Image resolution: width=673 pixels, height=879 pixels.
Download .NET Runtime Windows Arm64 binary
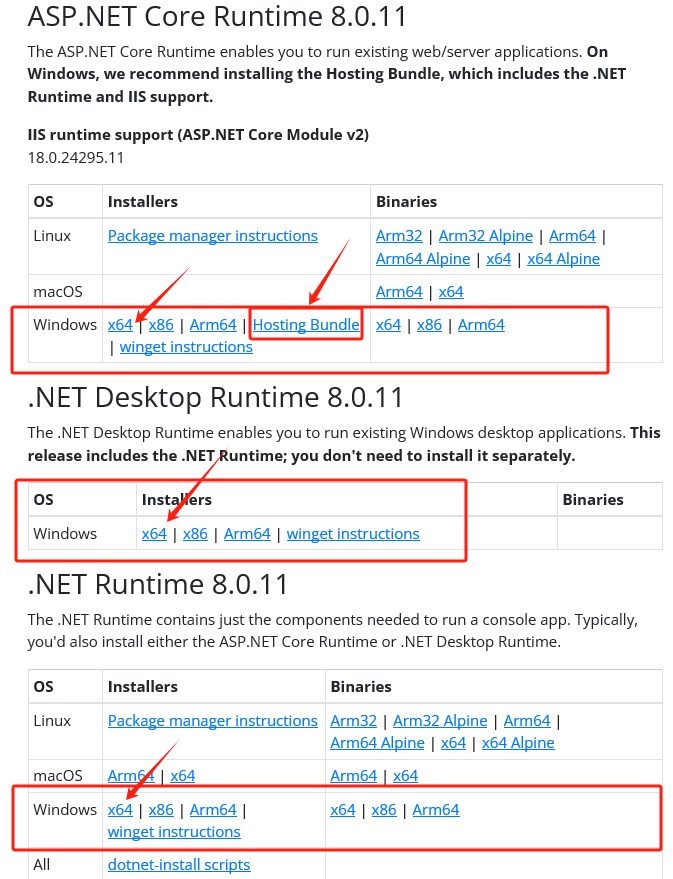(436, 810)
